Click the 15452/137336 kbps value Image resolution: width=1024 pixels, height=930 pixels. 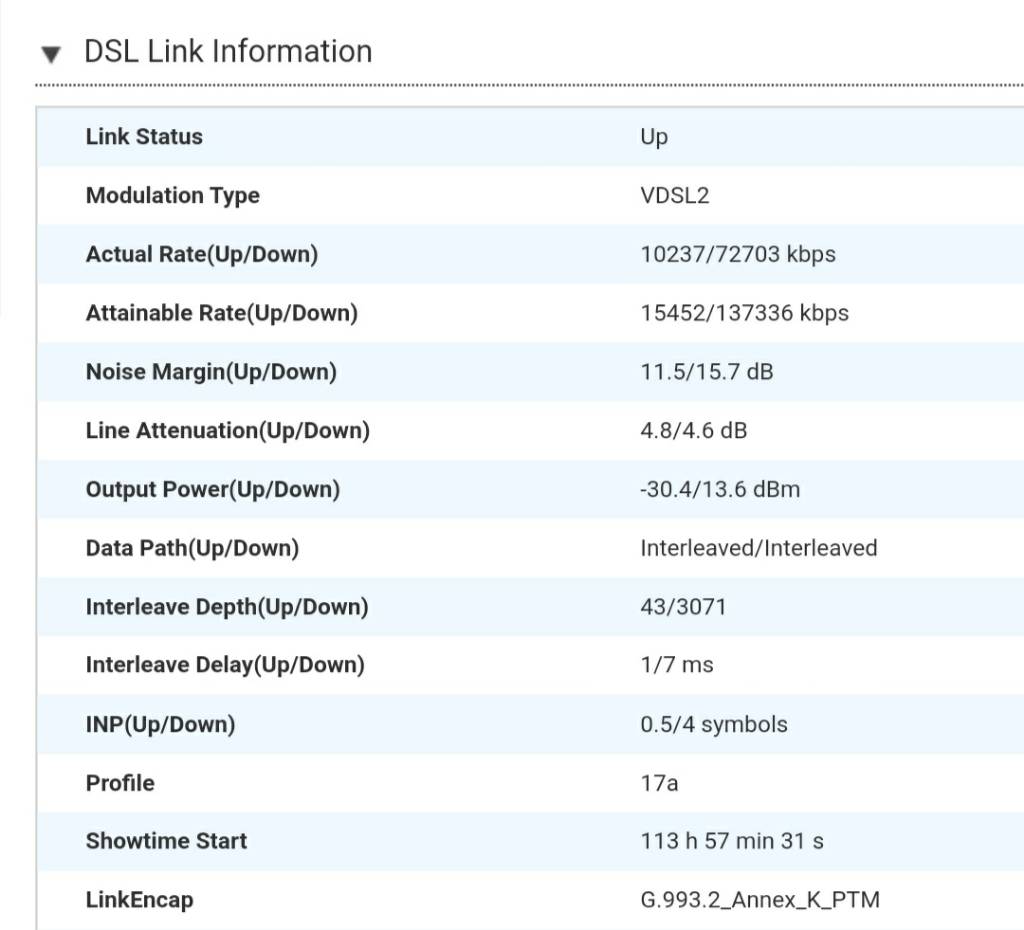(744, 314)
